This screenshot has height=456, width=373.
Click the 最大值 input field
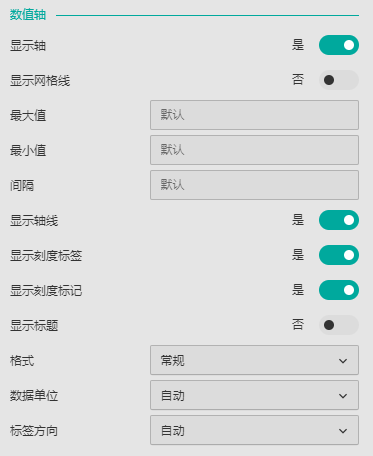254,115
